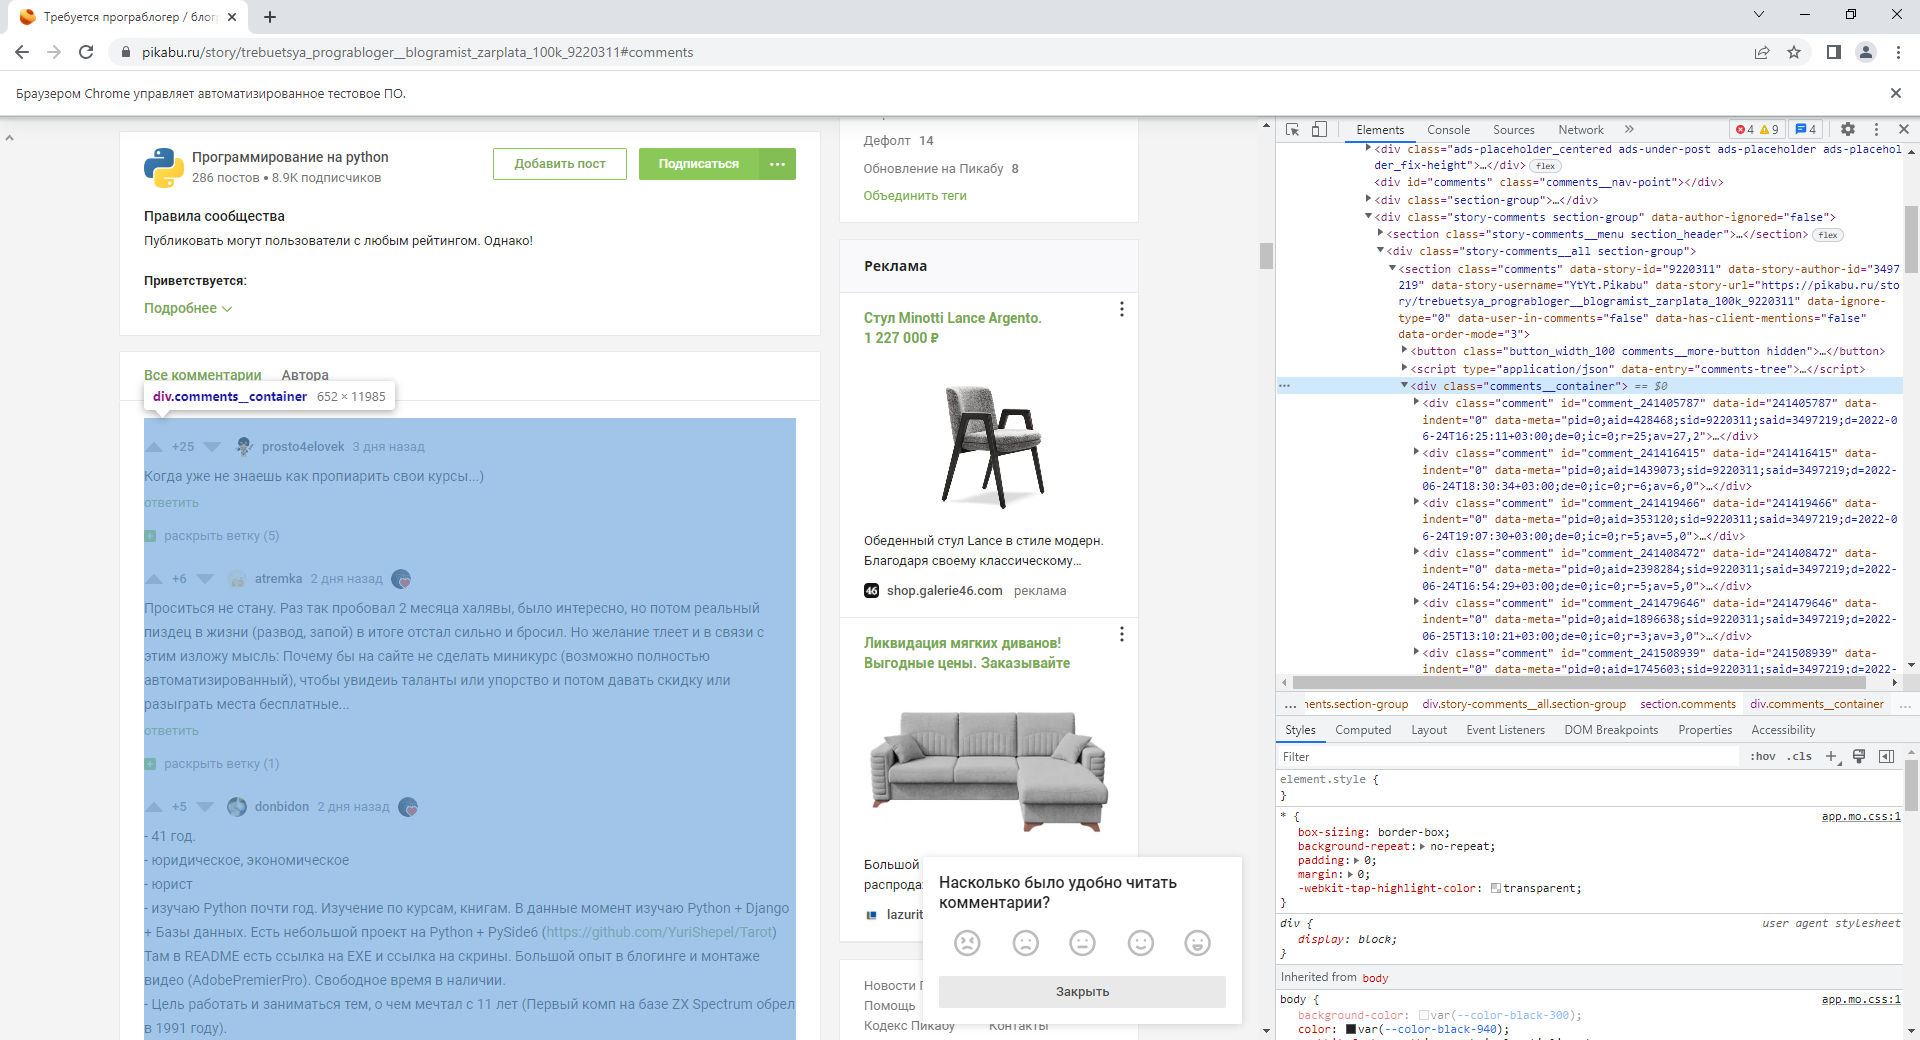Expand the comment_241405787 div node

click(x=1416, y=402)
